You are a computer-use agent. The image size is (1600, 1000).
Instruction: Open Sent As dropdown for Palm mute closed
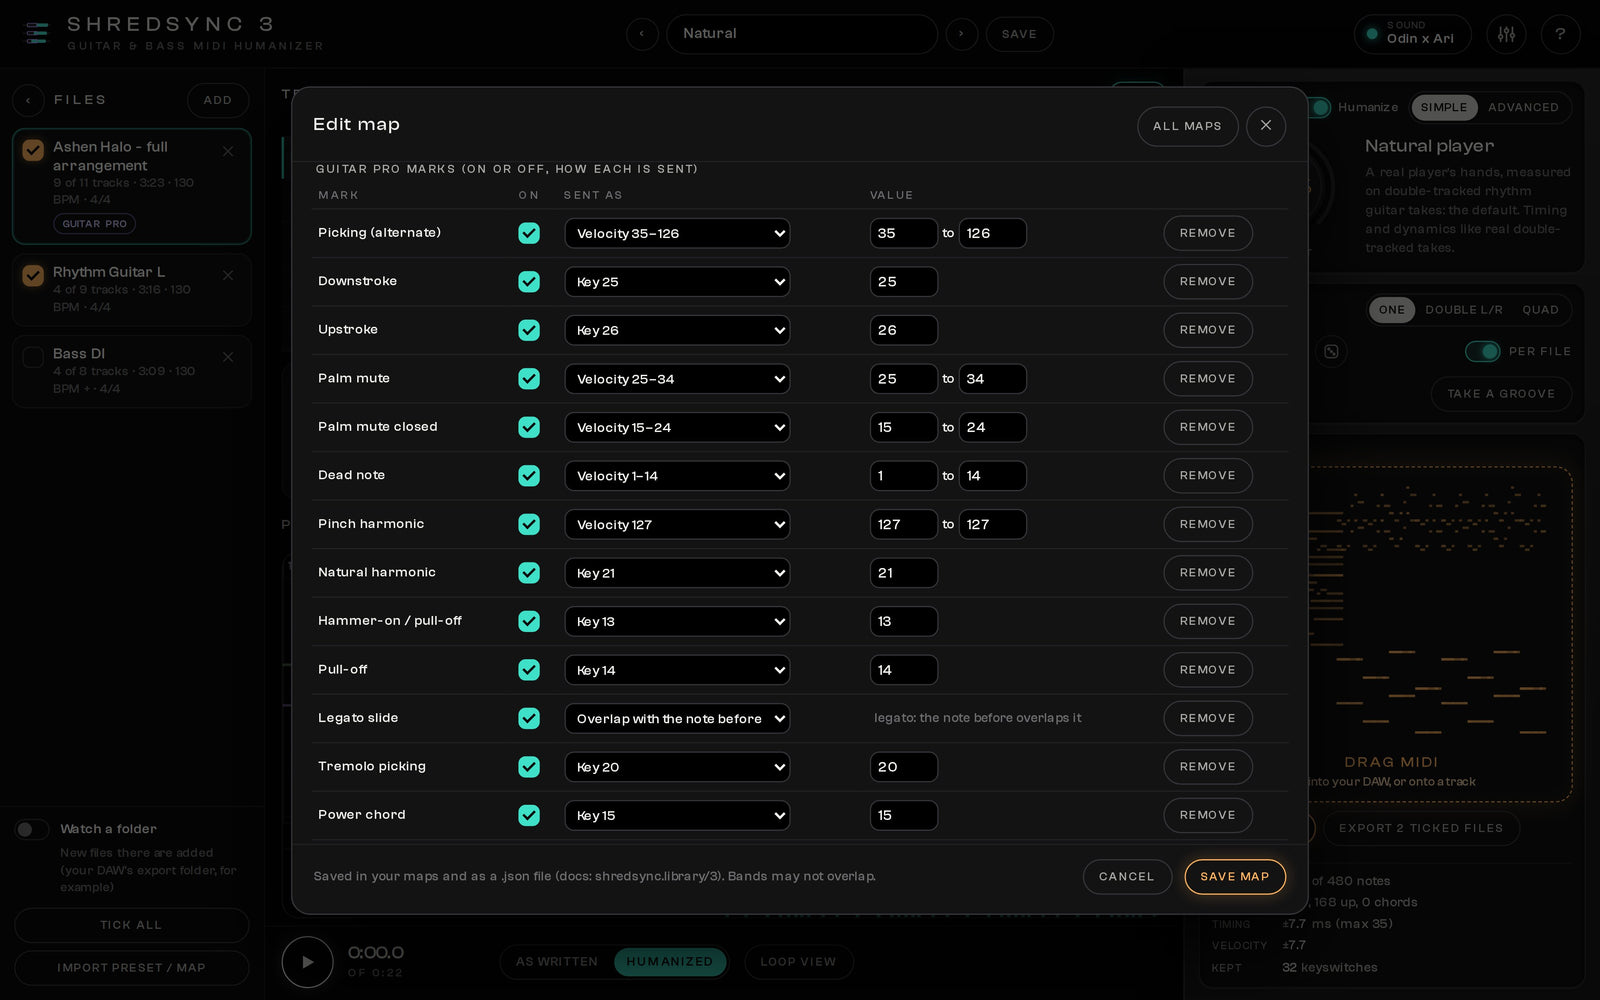[x=677, y=427]
